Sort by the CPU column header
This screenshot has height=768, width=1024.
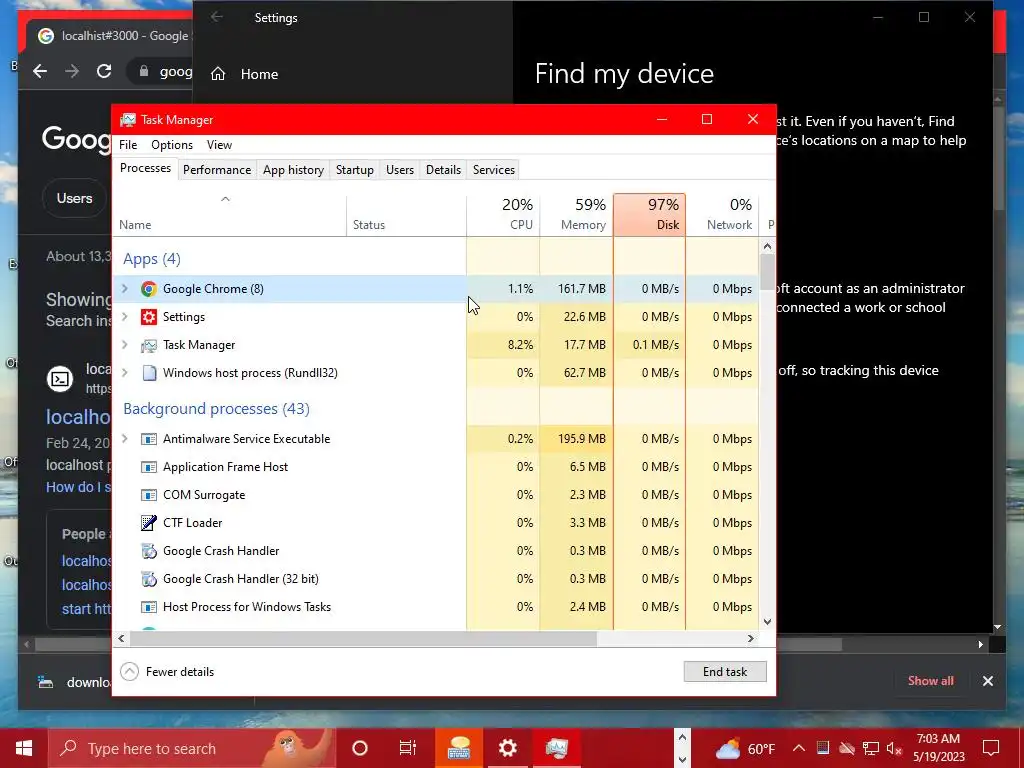[504, 214]
